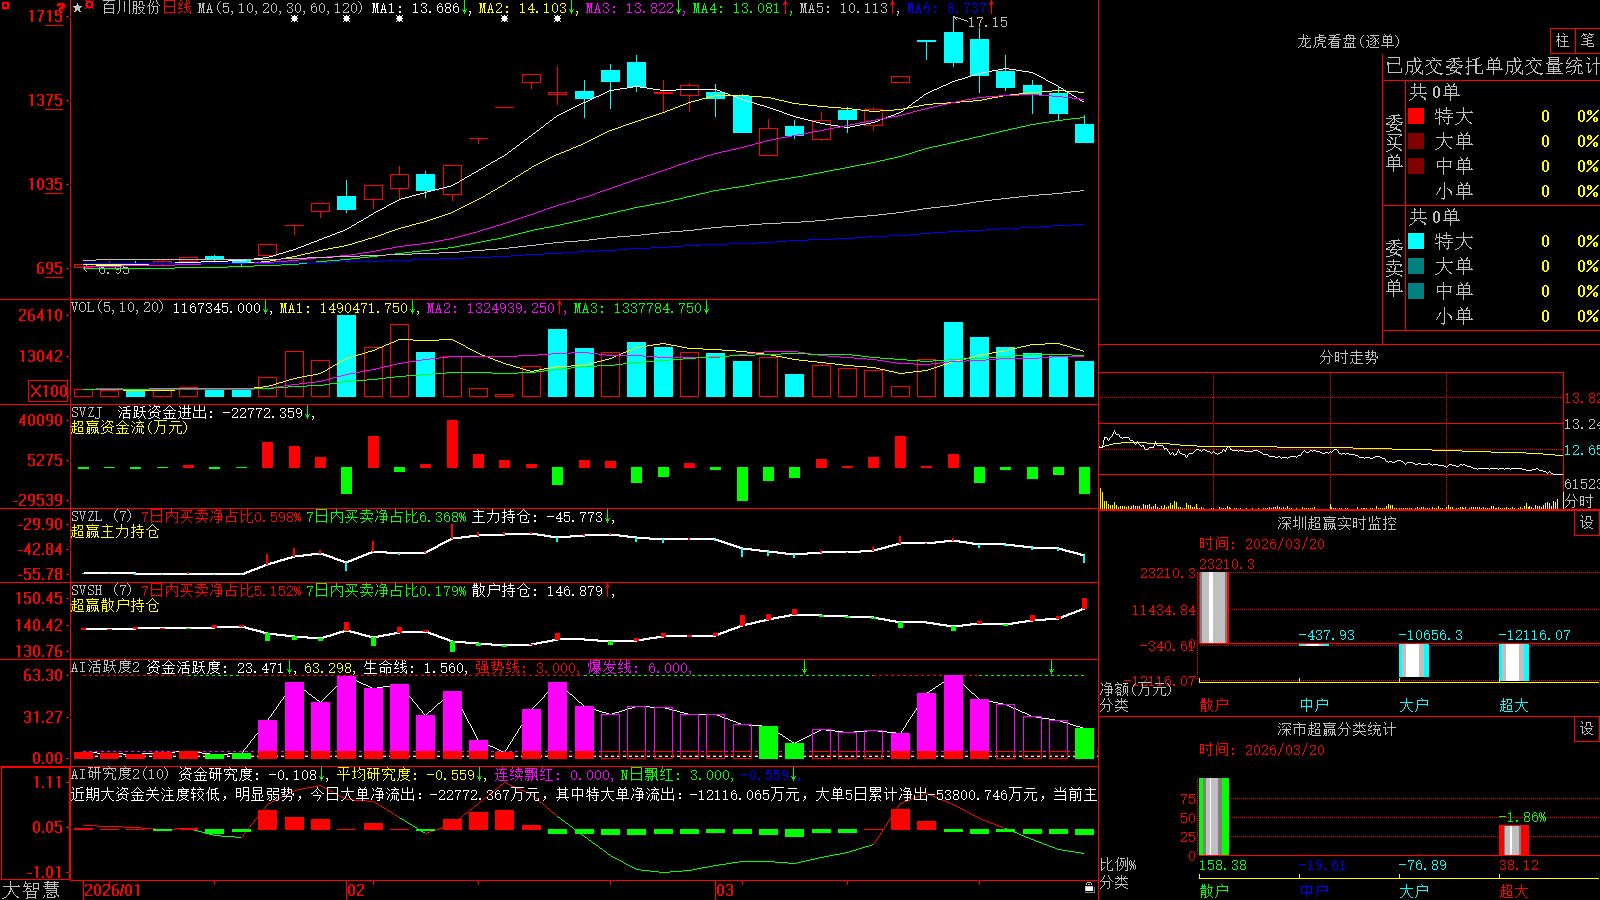Screen dimensions: 1600x900
Task: Click the 中户 label in 深圳超赢实时监控
Action: point(1314,705)
